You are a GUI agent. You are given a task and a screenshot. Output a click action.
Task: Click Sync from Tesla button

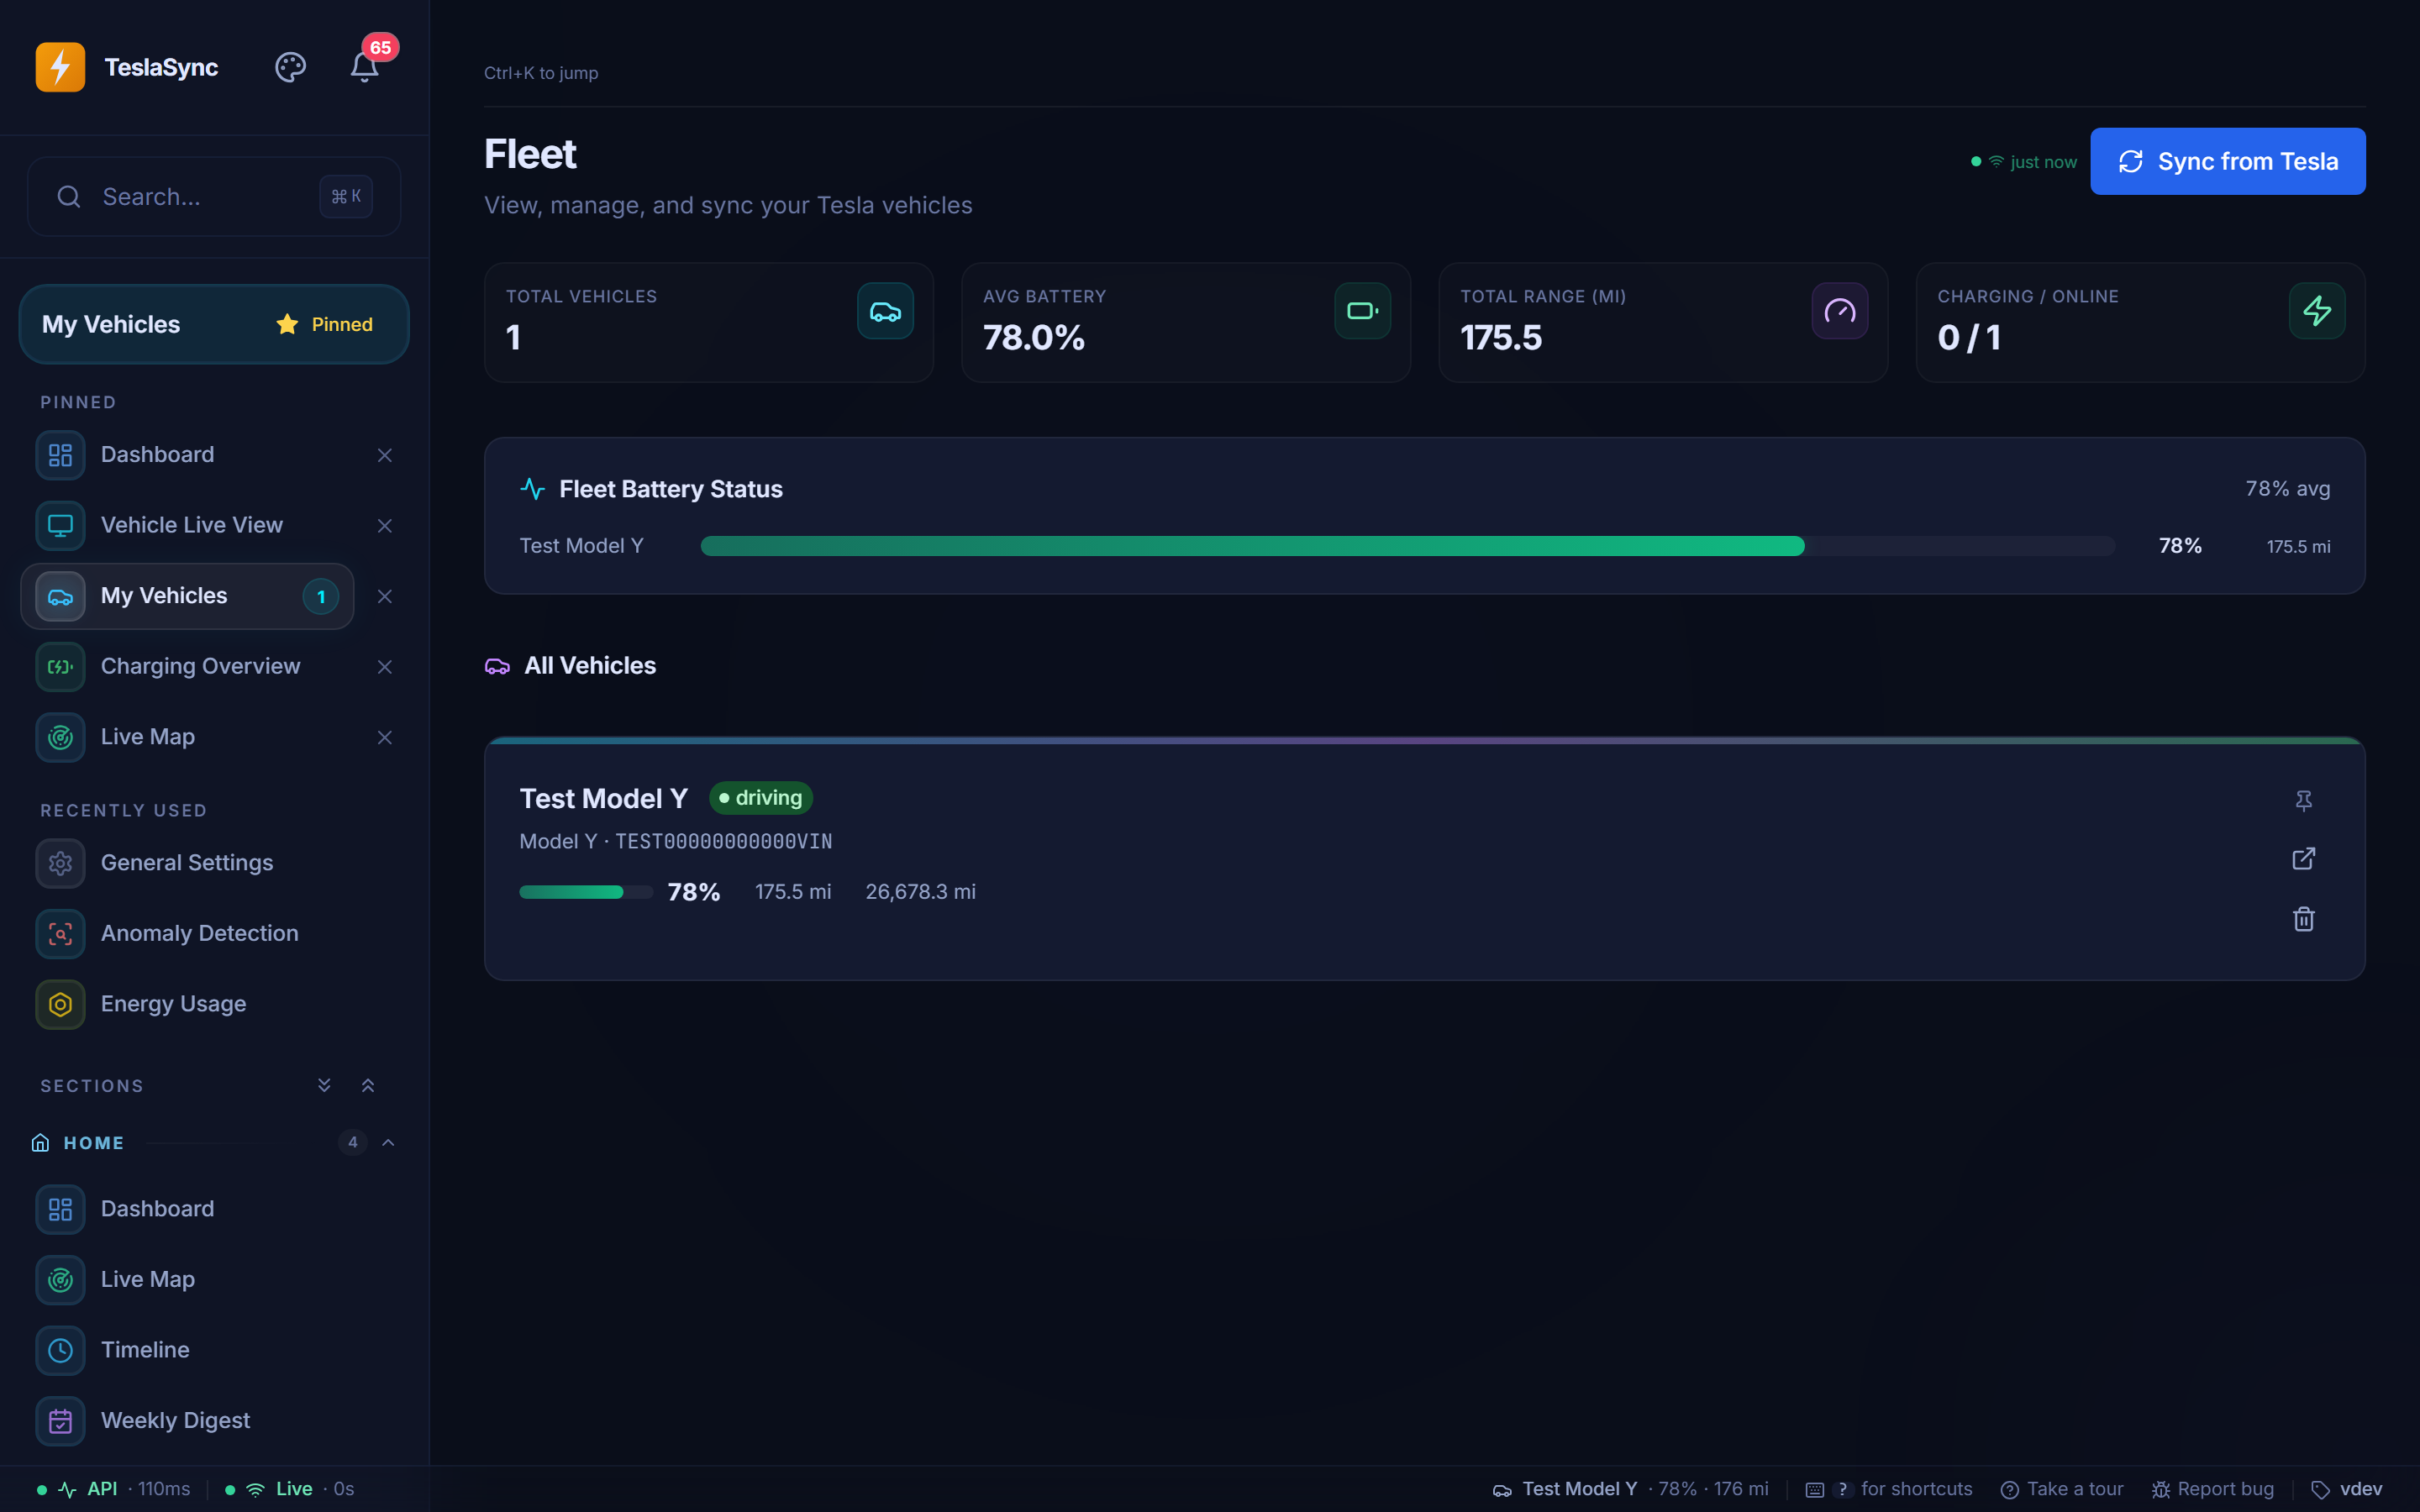click(2227, 161)
